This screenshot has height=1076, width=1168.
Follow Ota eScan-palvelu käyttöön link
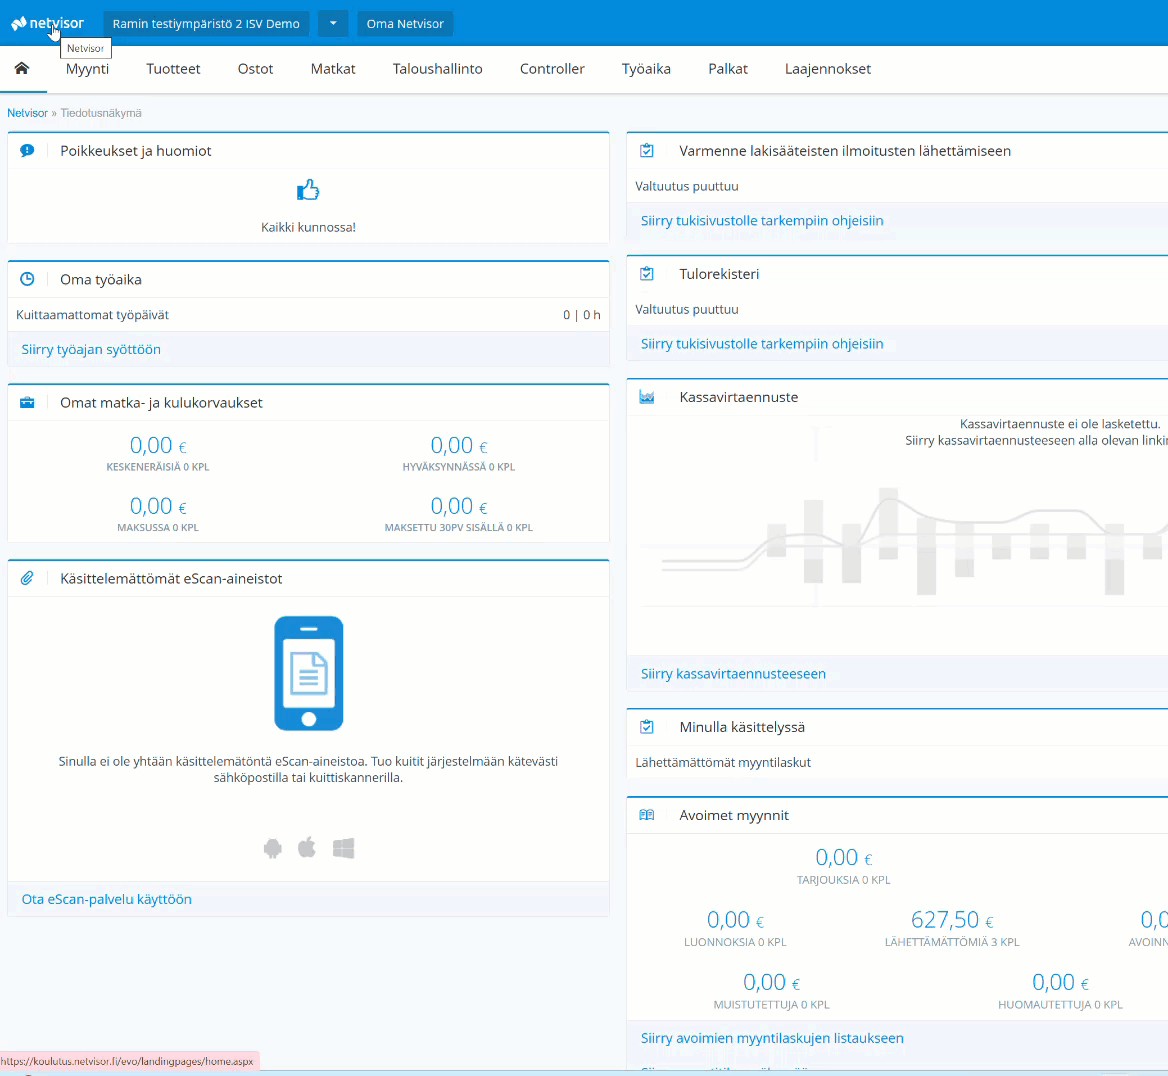107,899
